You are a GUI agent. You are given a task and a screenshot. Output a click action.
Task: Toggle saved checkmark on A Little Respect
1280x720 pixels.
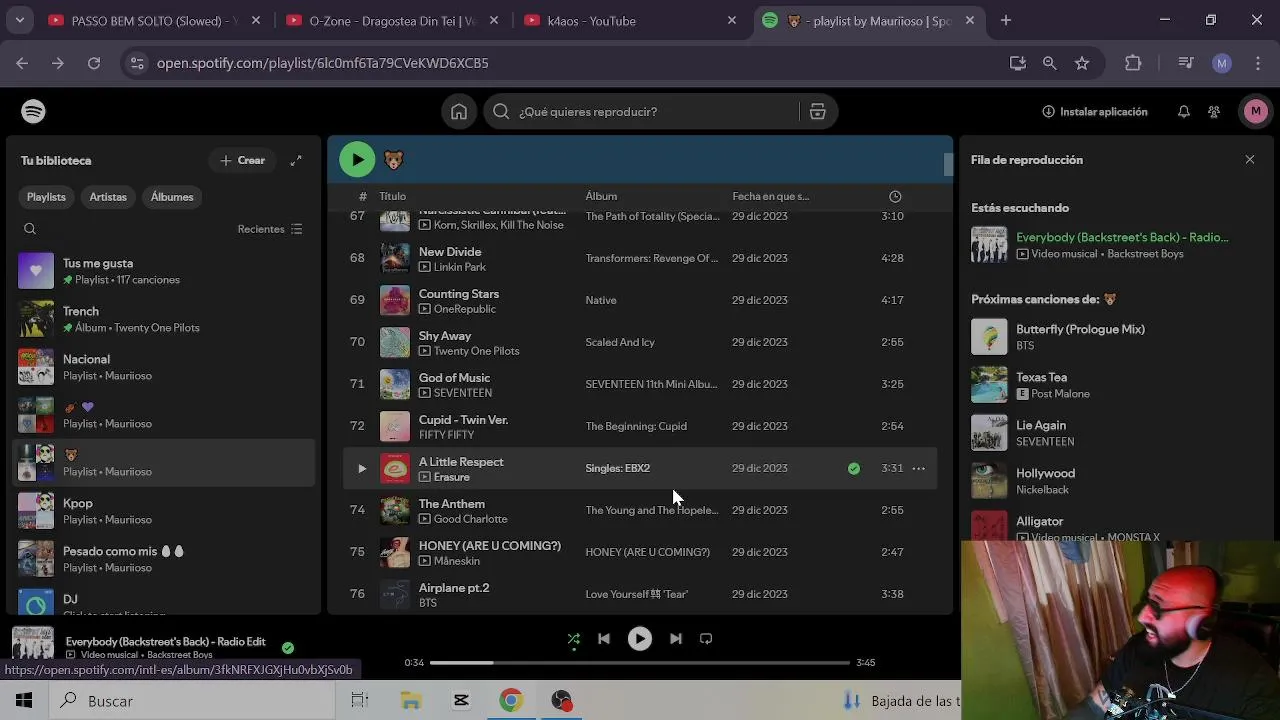tap(854, 468)
